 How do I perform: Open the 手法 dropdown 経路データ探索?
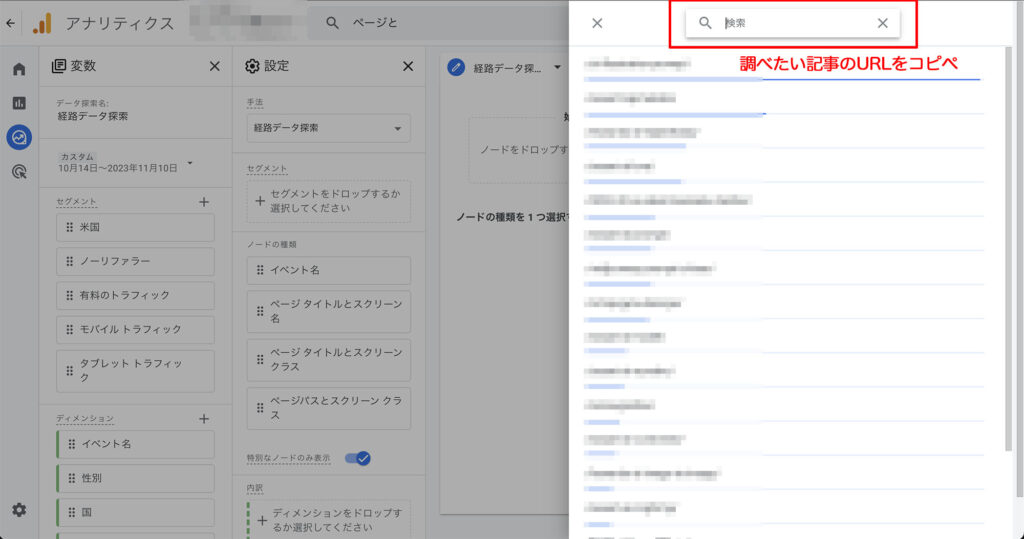point(328,128)
